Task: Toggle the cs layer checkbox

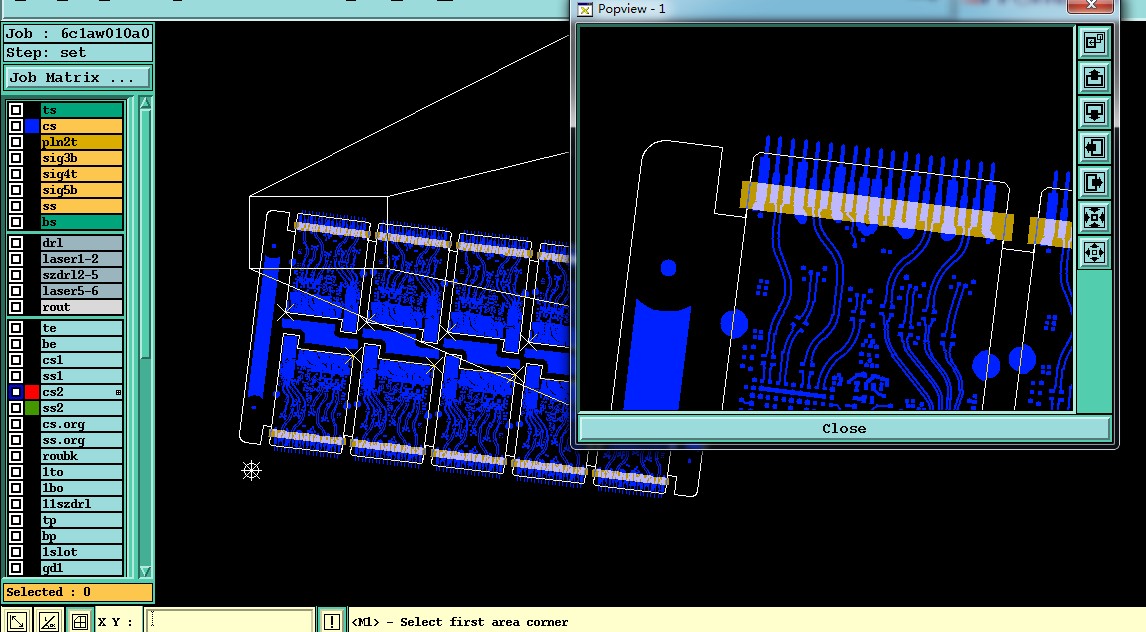Action: point(15,126)
